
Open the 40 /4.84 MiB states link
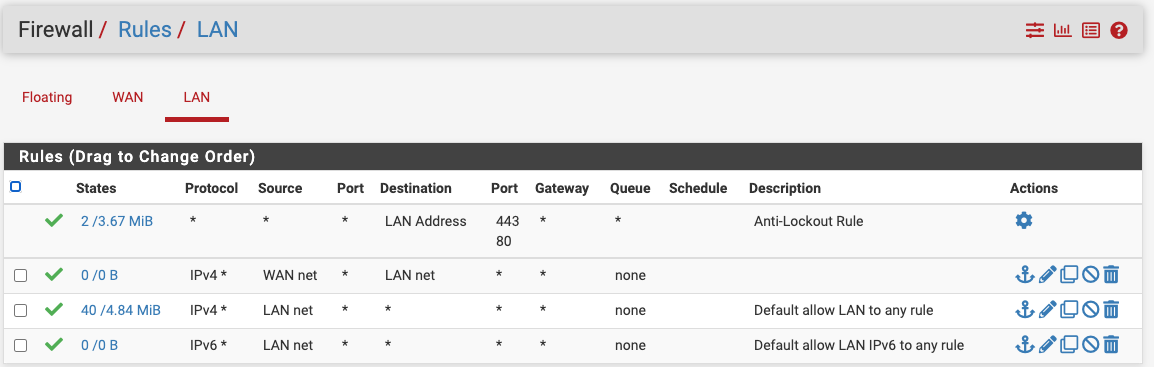pos(121,310)
